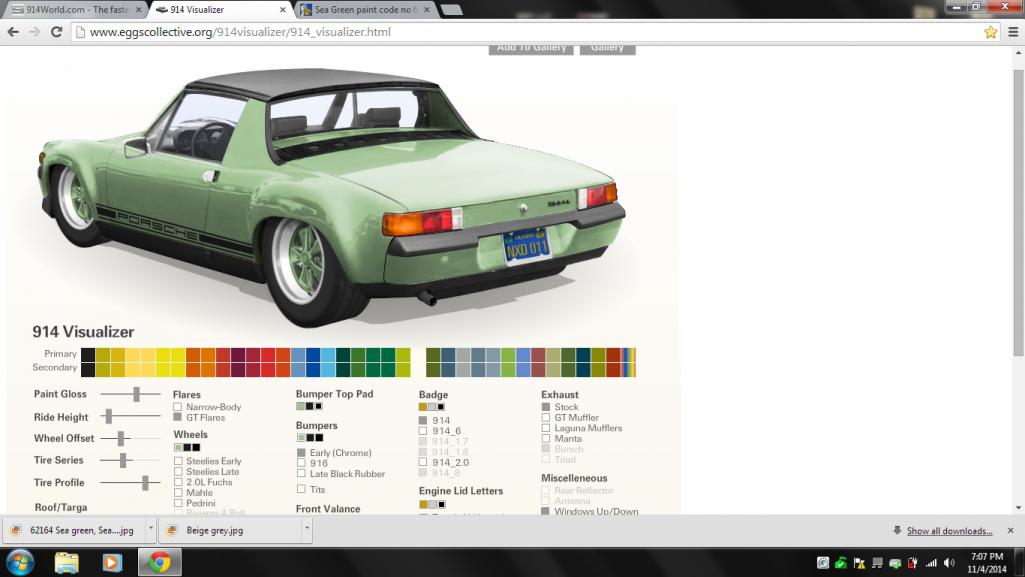1025x577 pixels.
Task: Click the Chrome taskbar icon
Action: (160, 563)
